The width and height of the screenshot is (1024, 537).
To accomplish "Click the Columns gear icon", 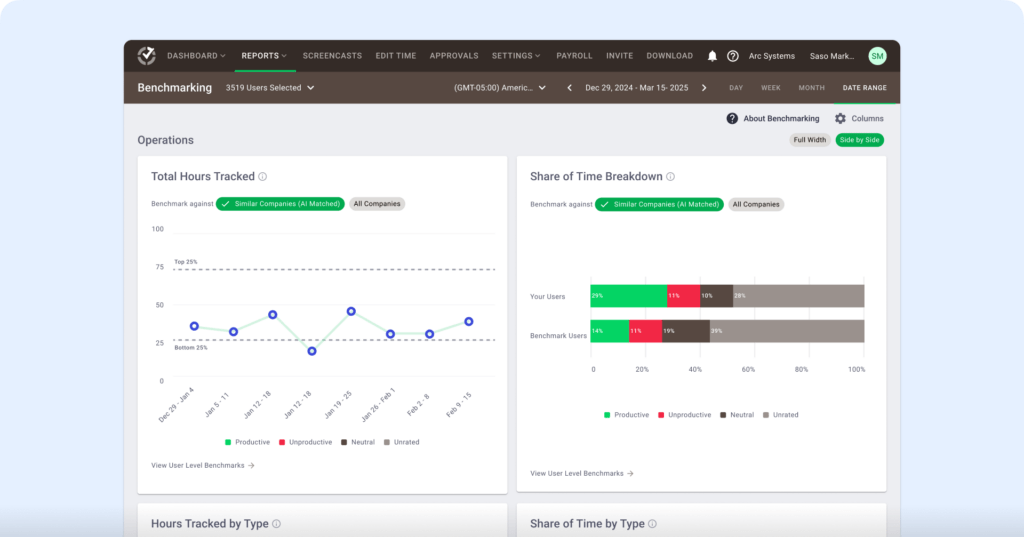I will pos(840,119).
